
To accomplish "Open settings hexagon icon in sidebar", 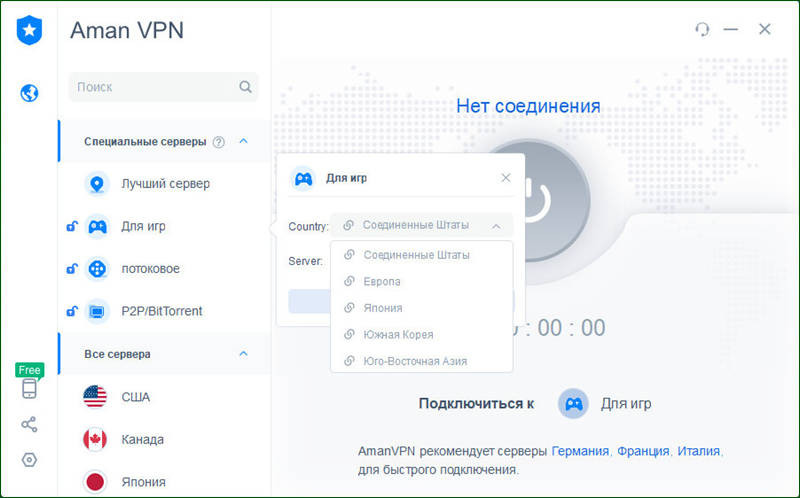I will [x=29, y=460].
